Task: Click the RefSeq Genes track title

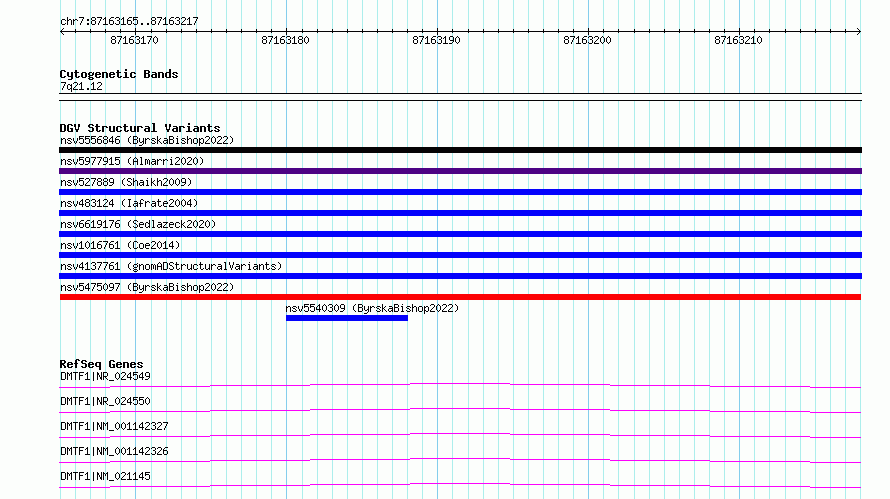Action: click(x=101, y=364)
